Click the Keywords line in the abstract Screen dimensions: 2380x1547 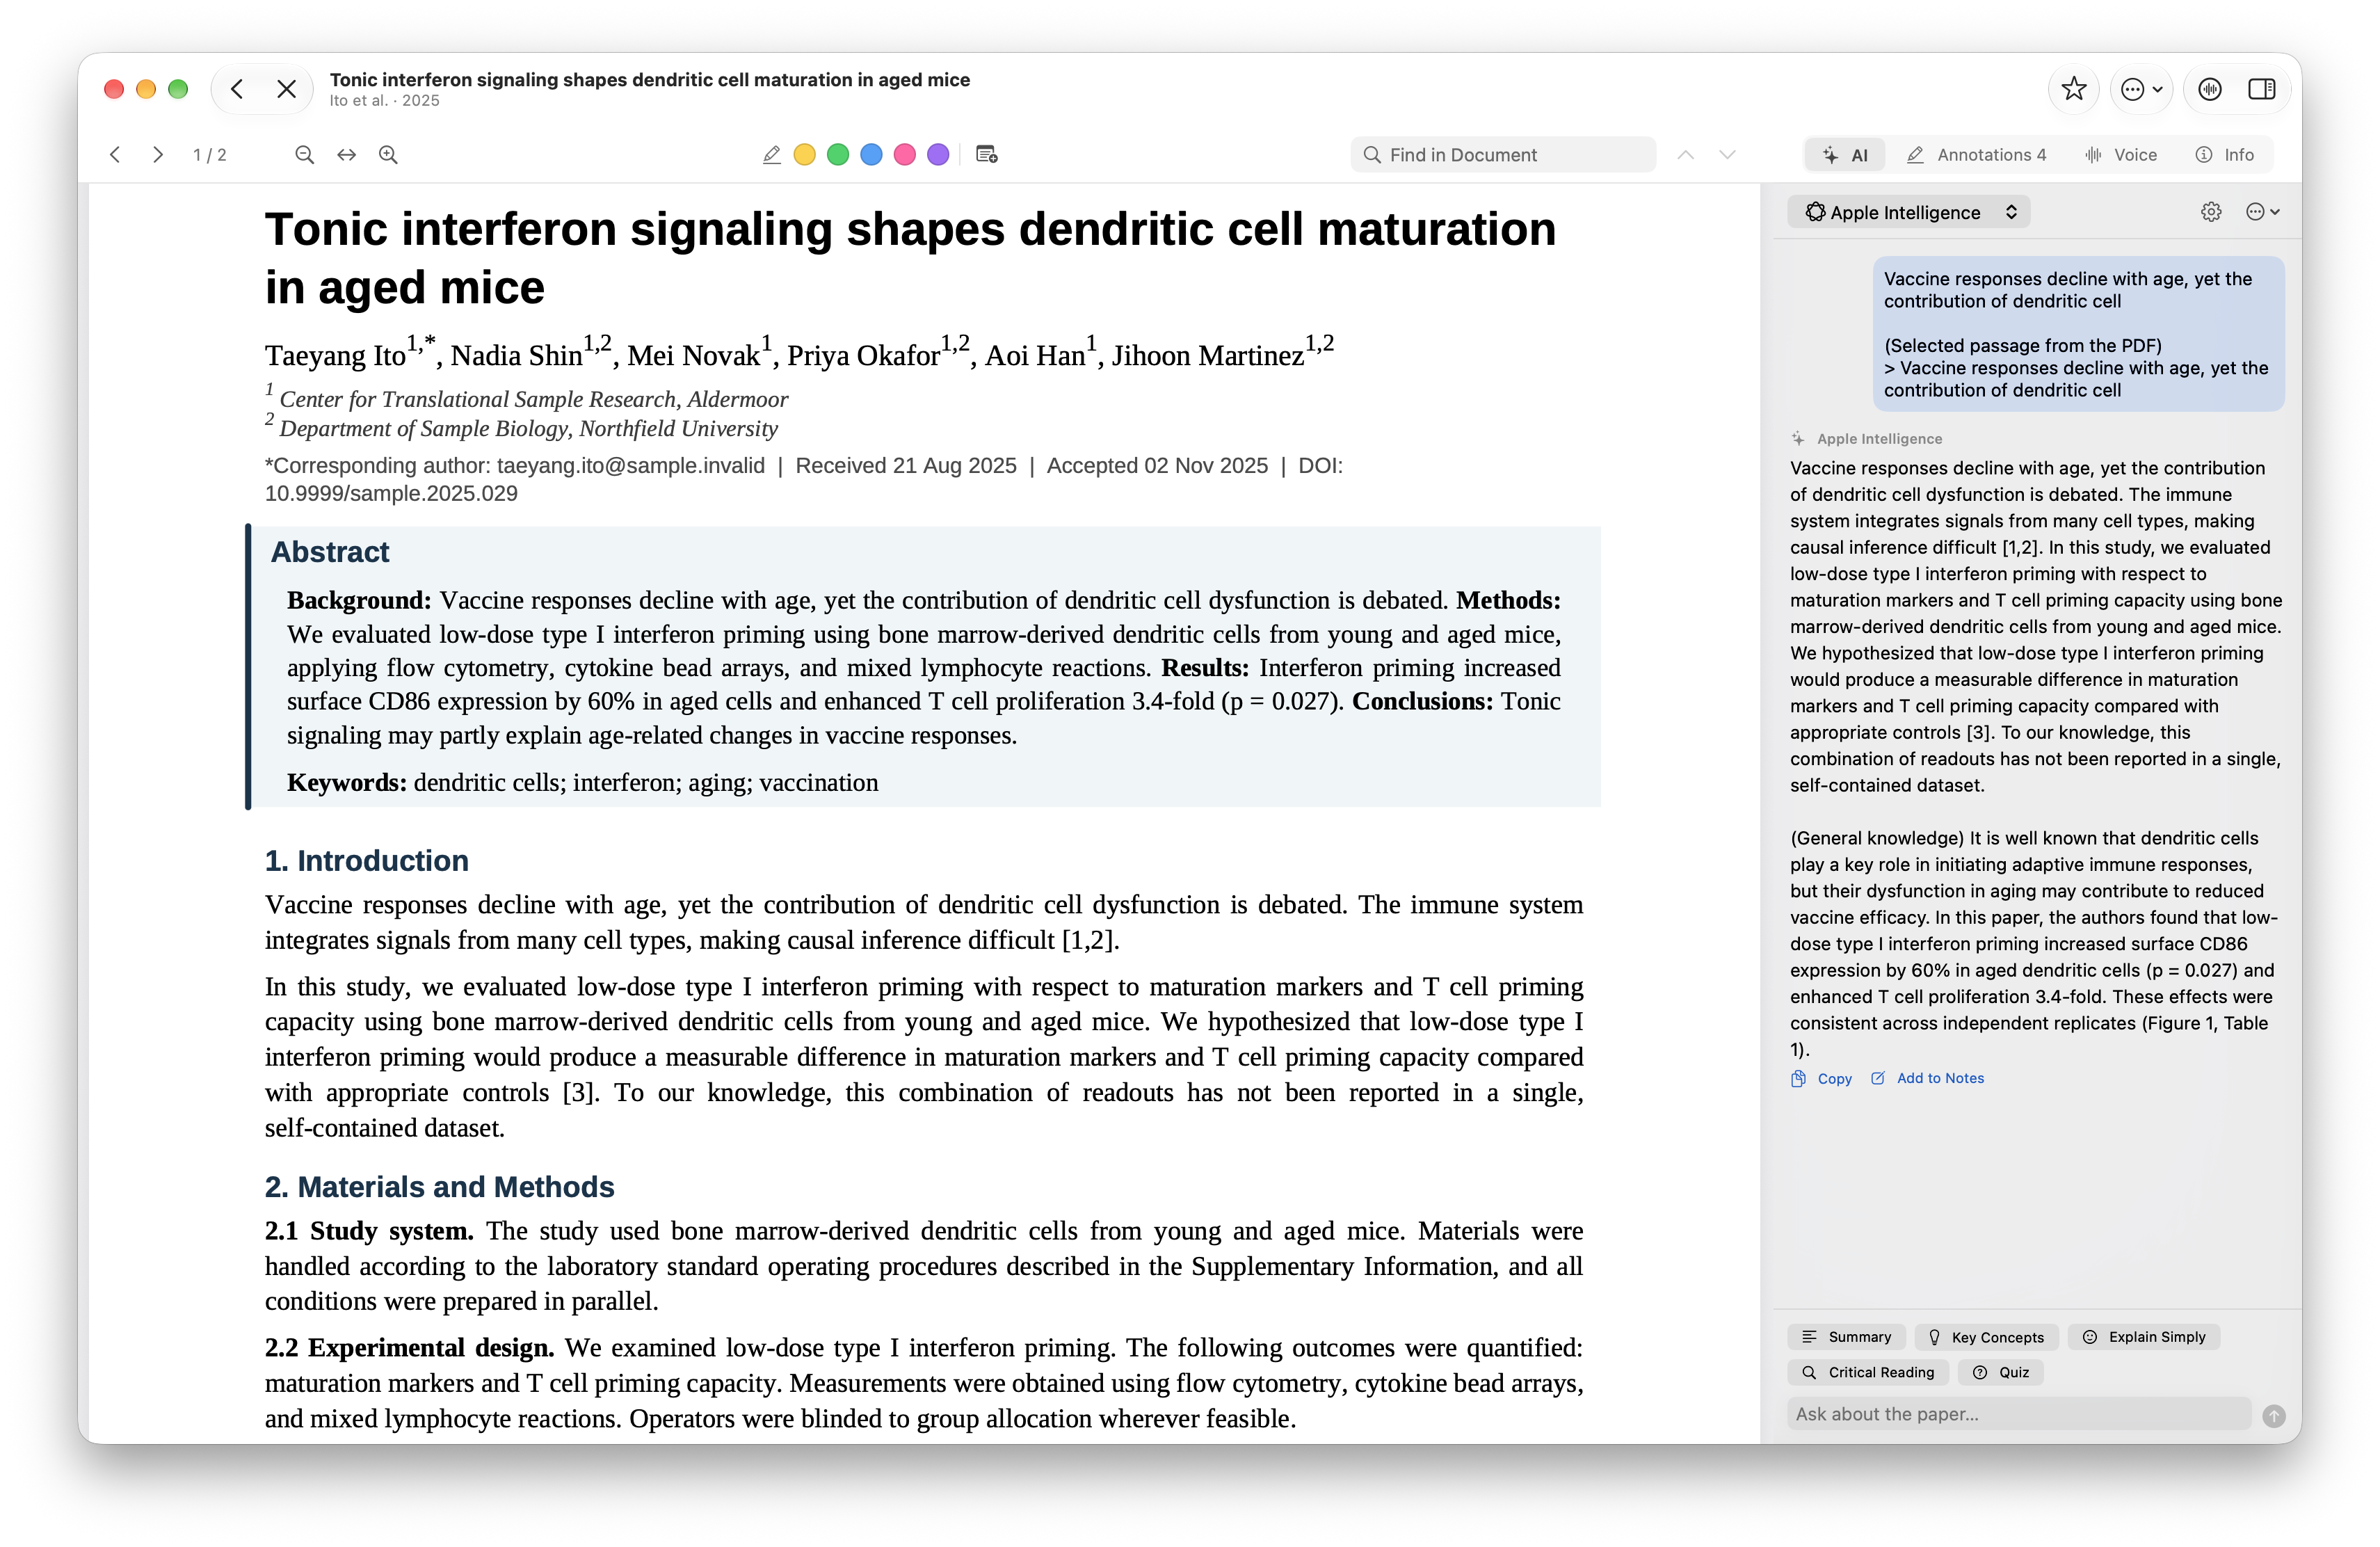coord(582,782)
